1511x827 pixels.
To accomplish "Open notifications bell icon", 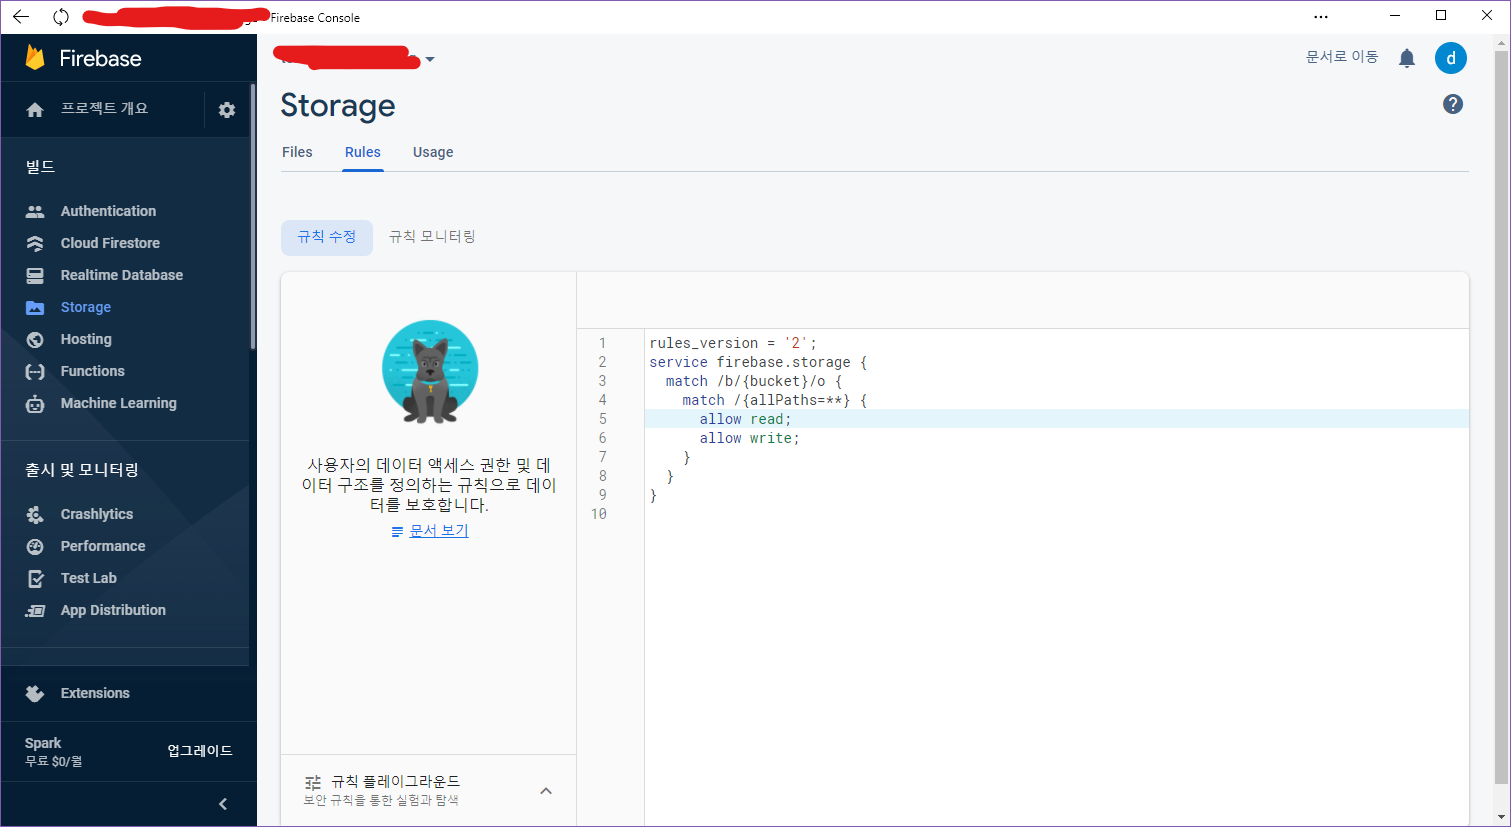I will coord(1407,58).
